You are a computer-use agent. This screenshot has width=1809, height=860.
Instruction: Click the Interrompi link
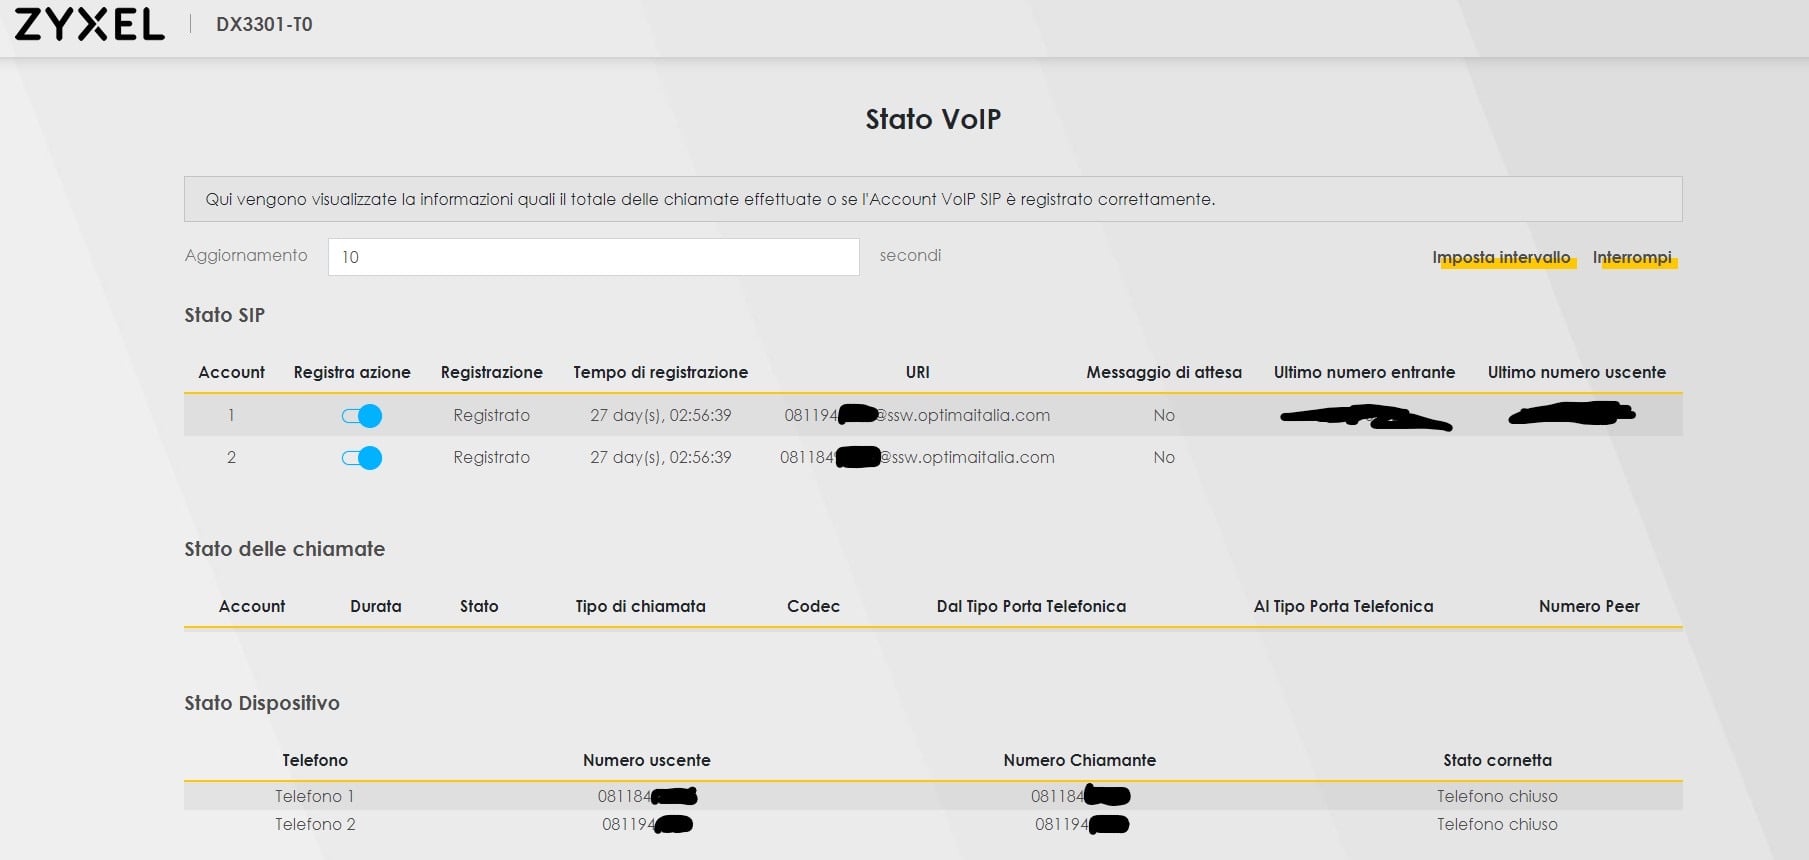[x=1632, y=257]
